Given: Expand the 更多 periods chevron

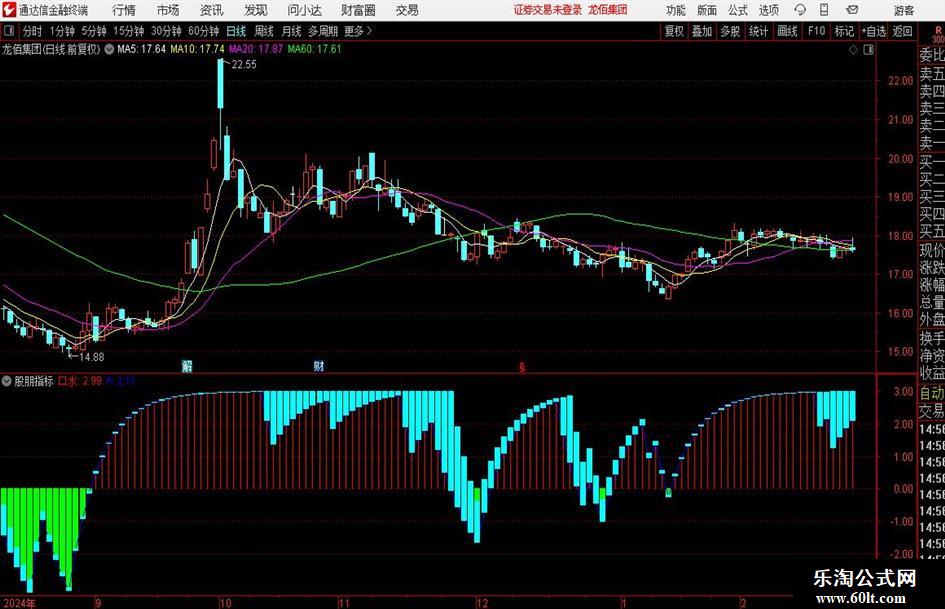Looking at the screenshot, I should click(369, 31).
